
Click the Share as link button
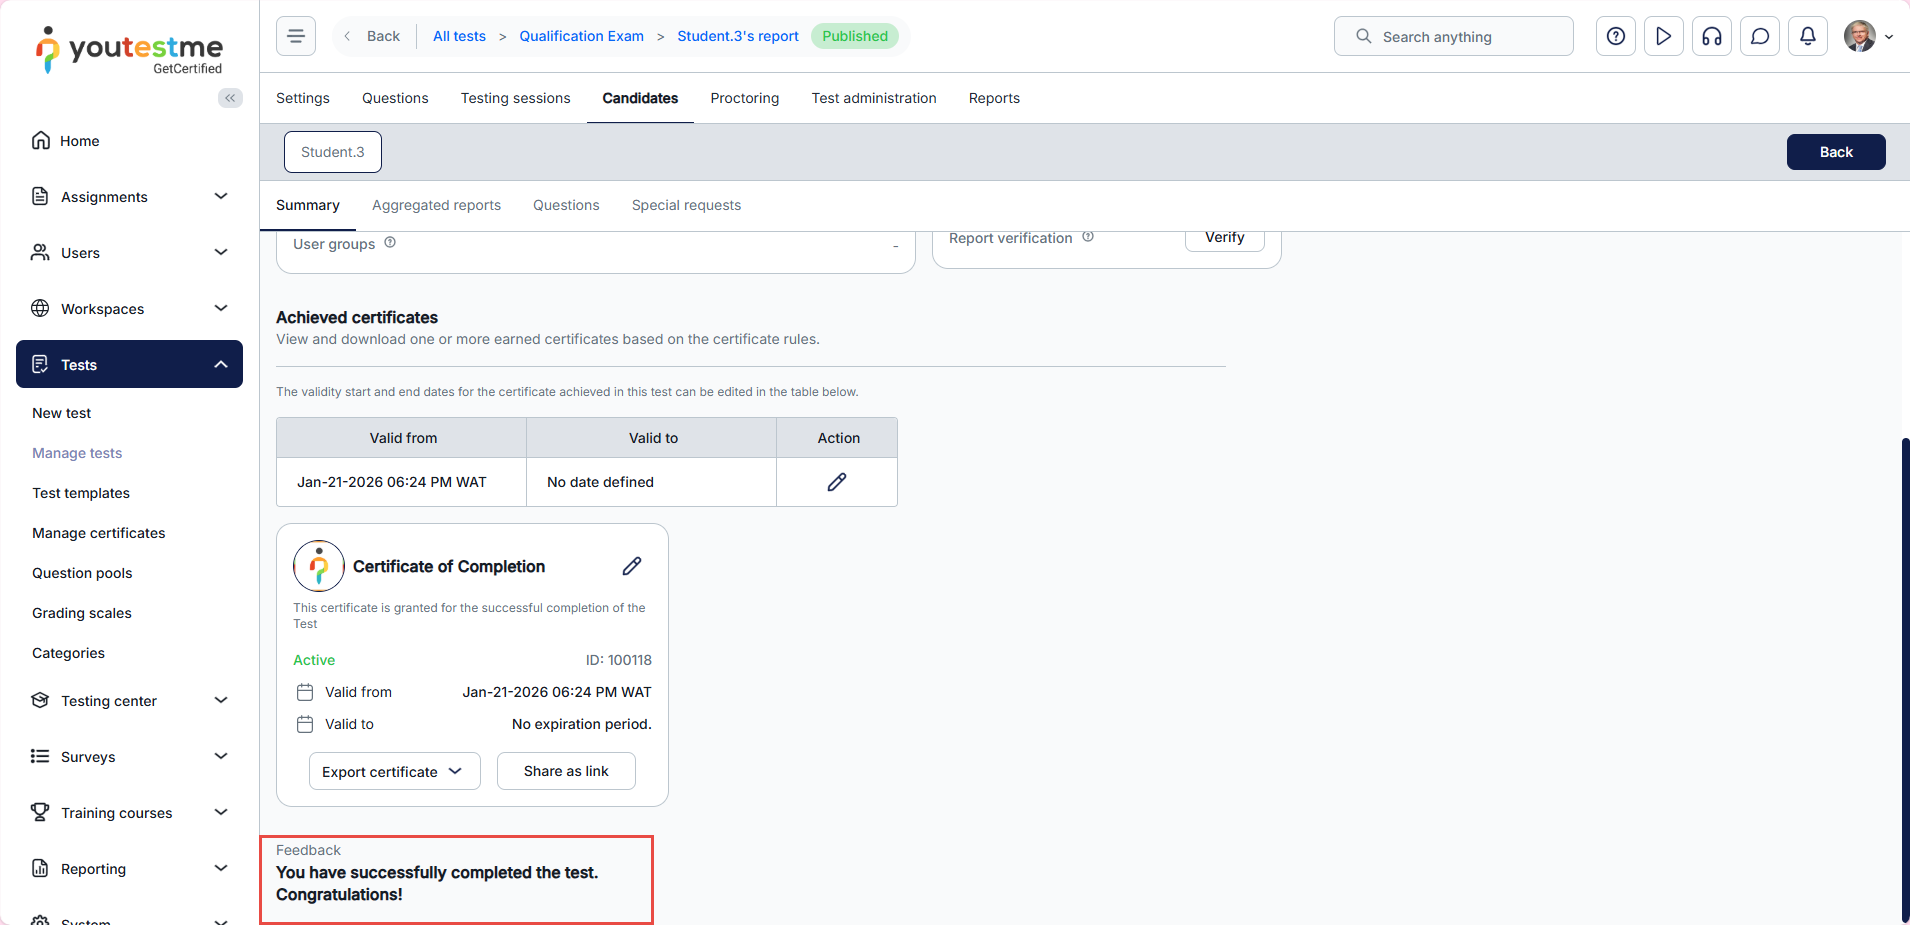point(566,771)
